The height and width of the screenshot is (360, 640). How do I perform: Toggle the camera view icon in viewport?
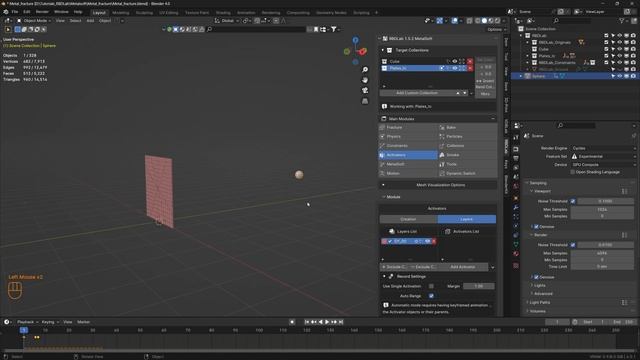pos(365,90)
